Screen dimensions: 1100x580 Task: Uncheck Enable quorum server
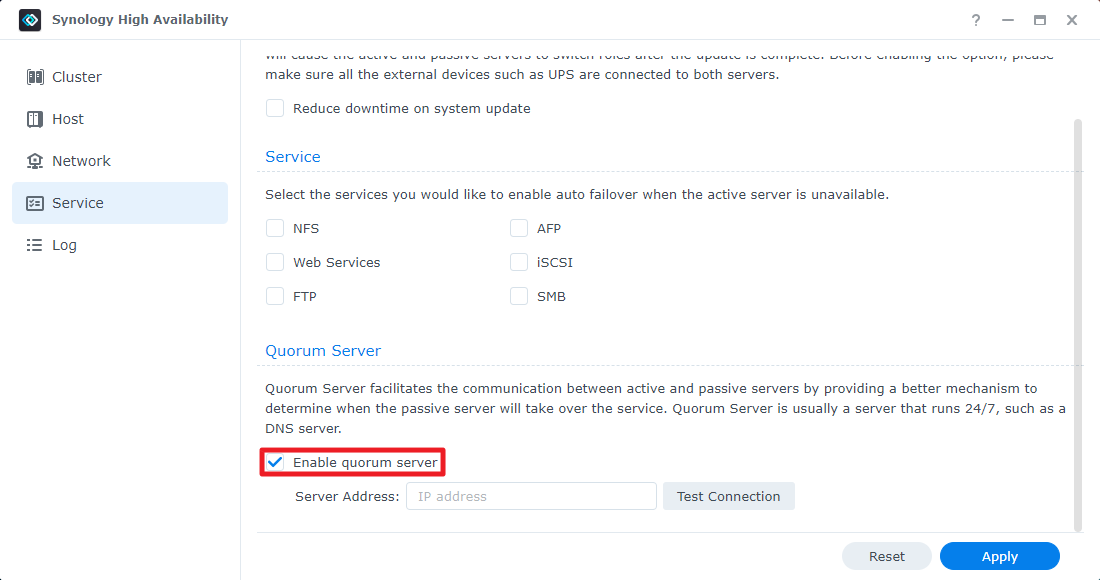[275, 462]
